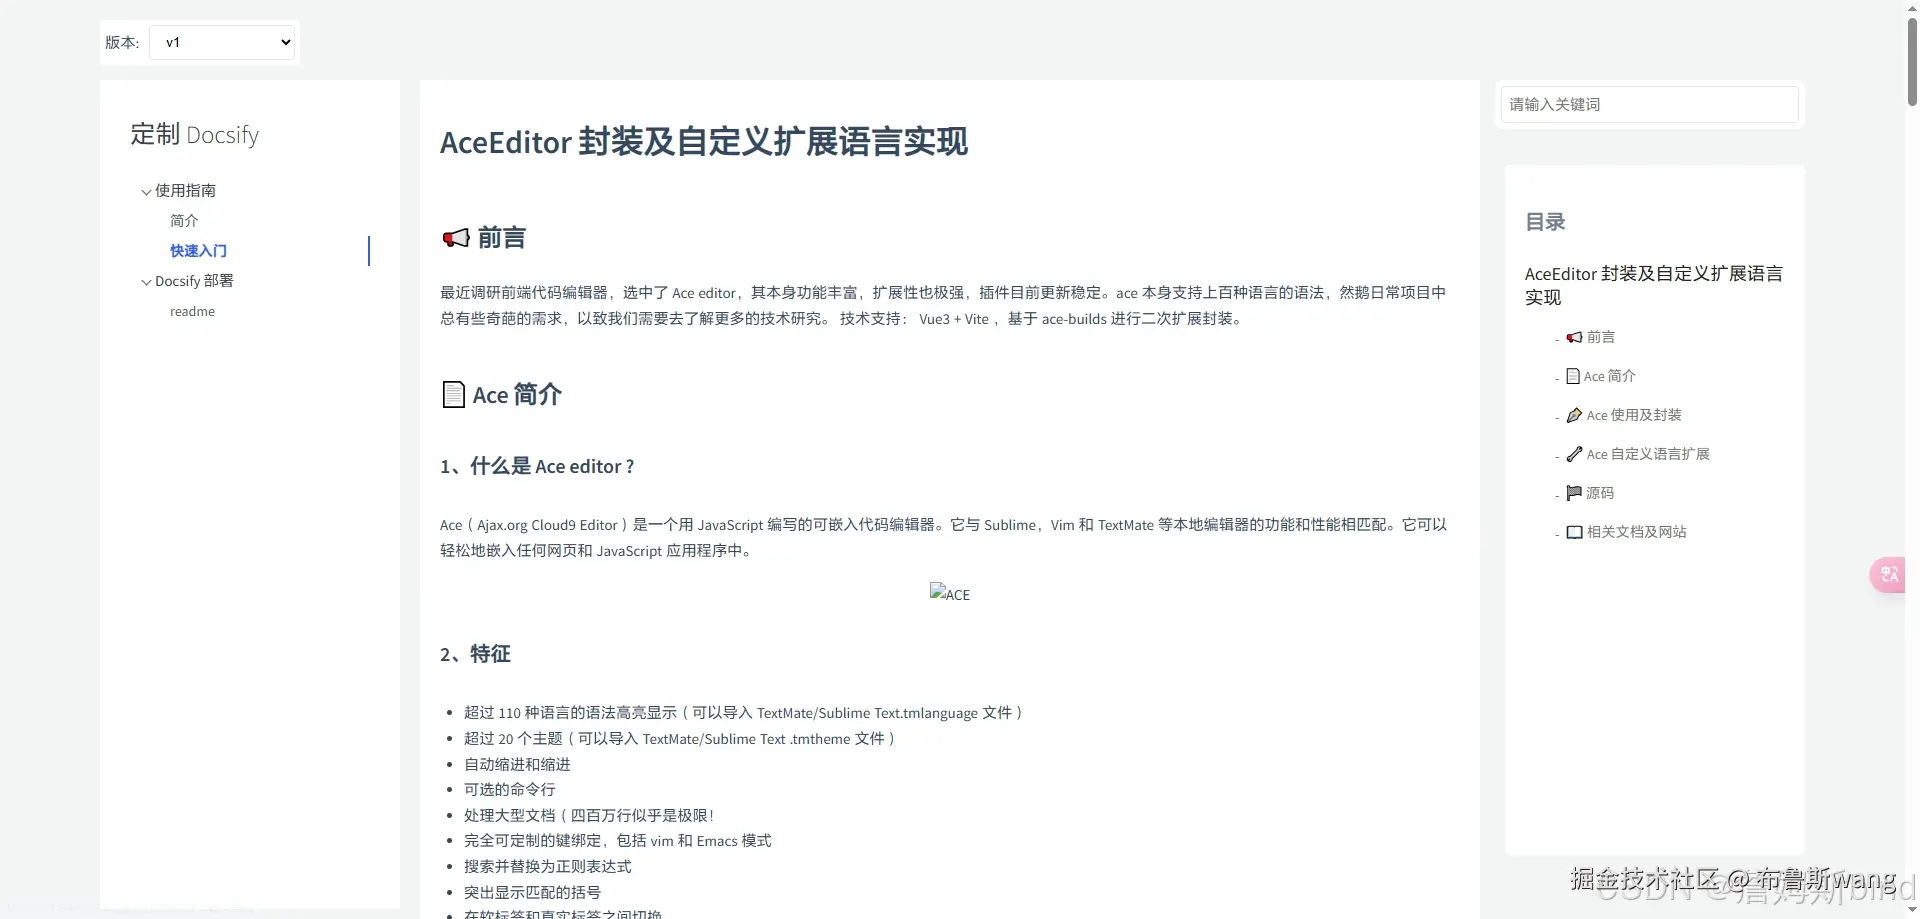This screenshot has height=919, width=1920.
Task: Select 快速入门 in the sidebar
Action: (x=198, y=251)
